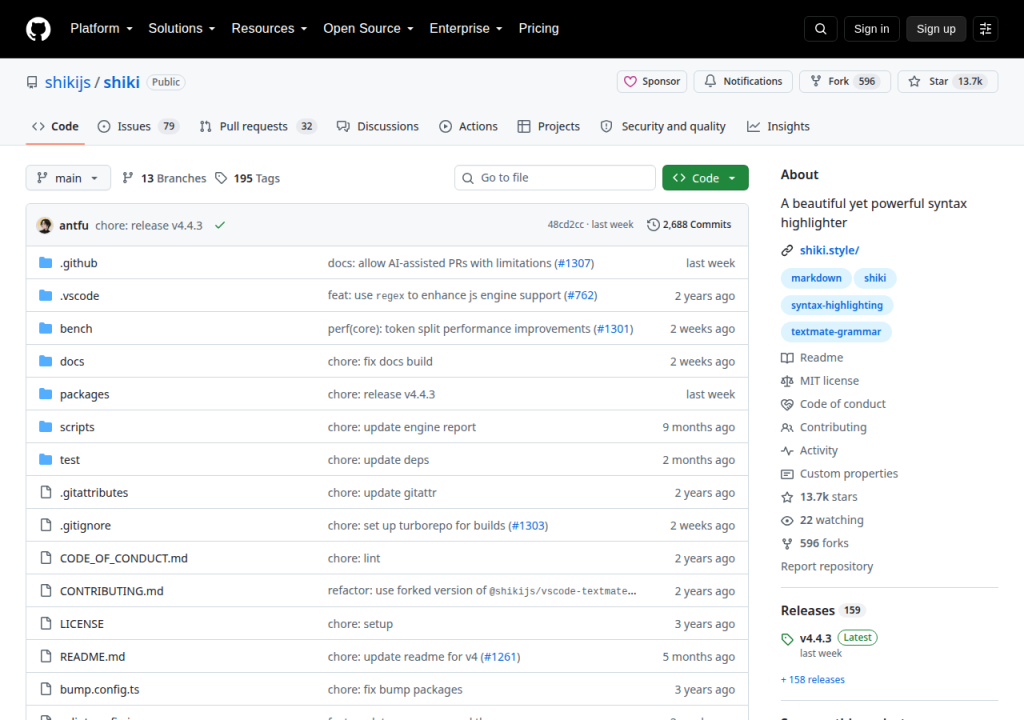Star the shiki repository
The height and width of the screenshot is (720, 1024).
(x=948, y=82)
